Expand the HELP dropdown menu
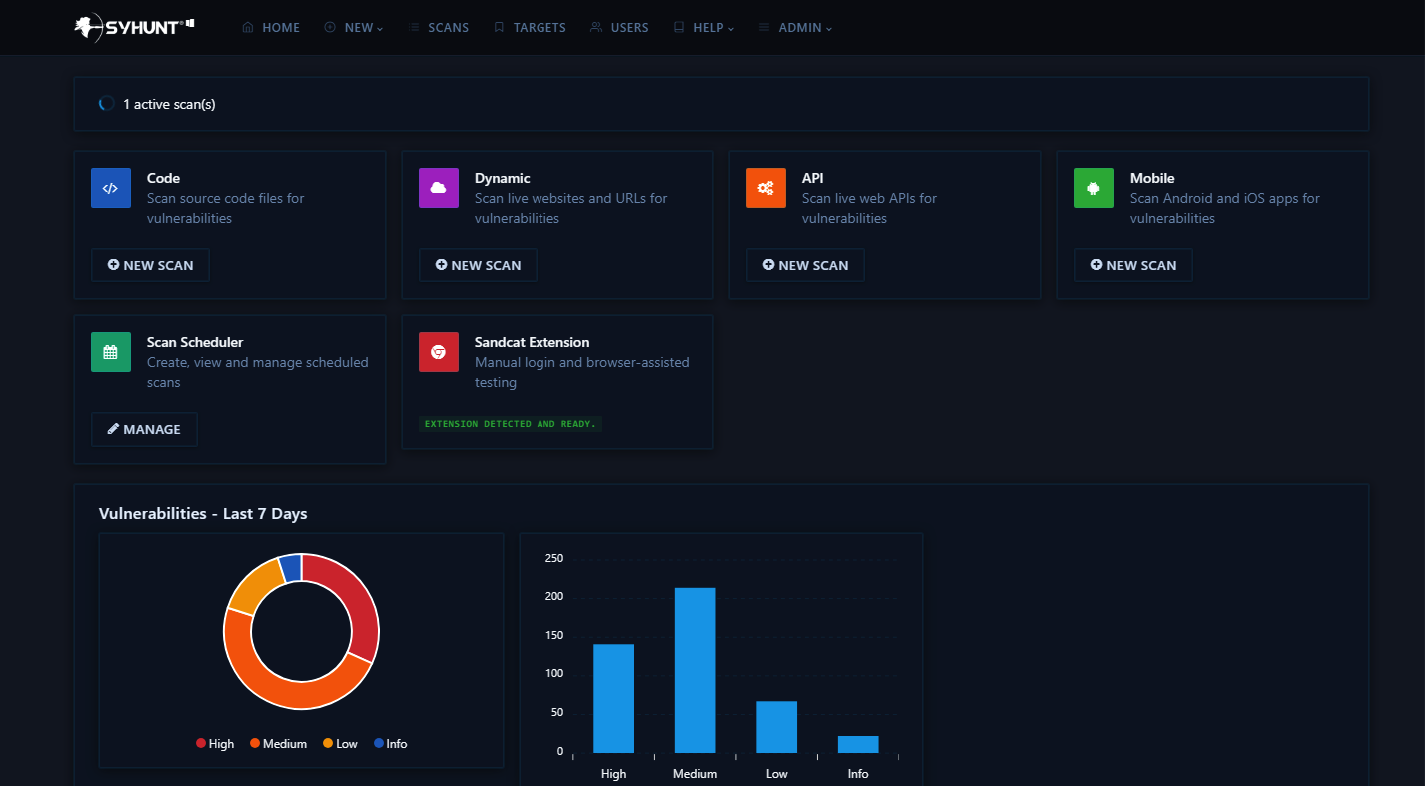The image size is (1425, 786). [x=704, y=28]
